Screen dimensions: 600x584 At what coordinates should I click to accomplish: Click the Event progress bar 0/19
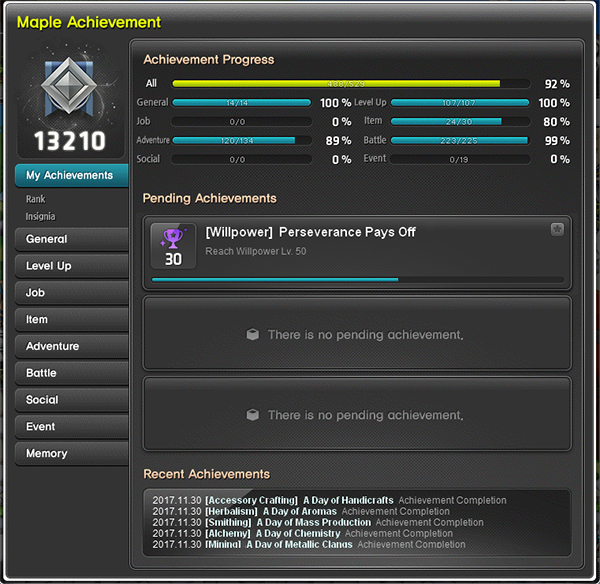point(460,159)
